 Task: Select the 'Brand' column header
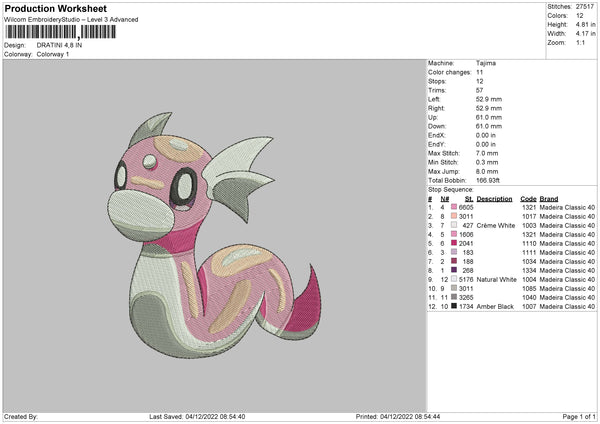point(549,199)
